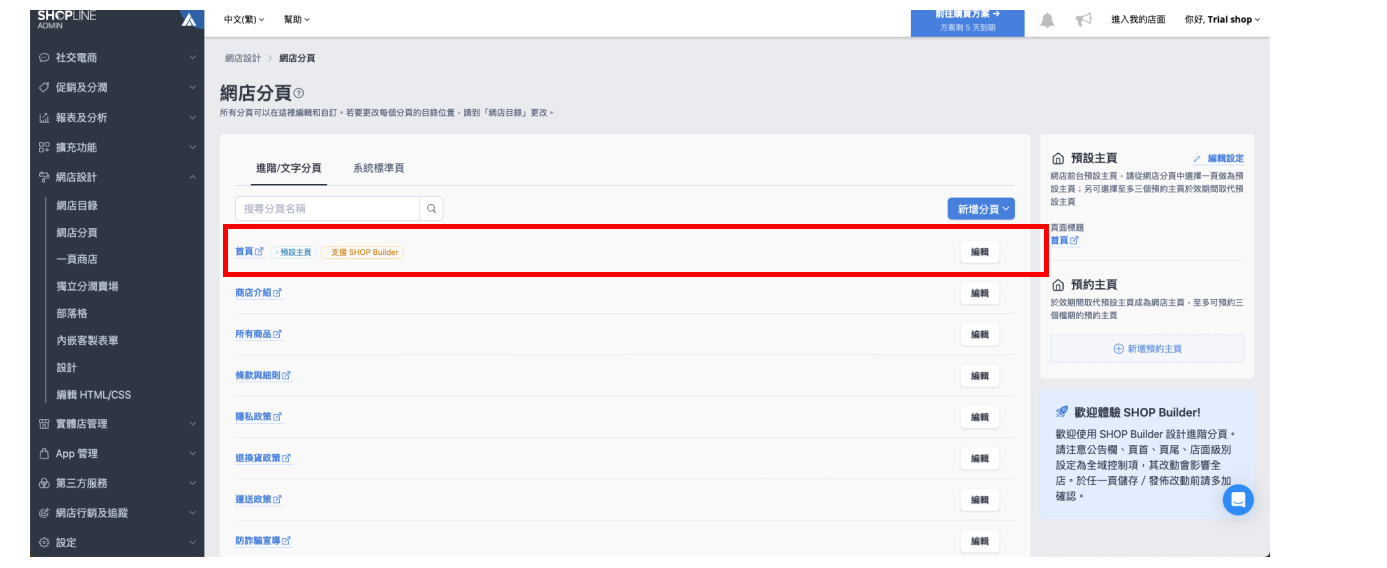Open 內嵌客製表單 in sidebar
This screenshot has height=568, width=1387.
pyautogui.click(x=87, y=340)
